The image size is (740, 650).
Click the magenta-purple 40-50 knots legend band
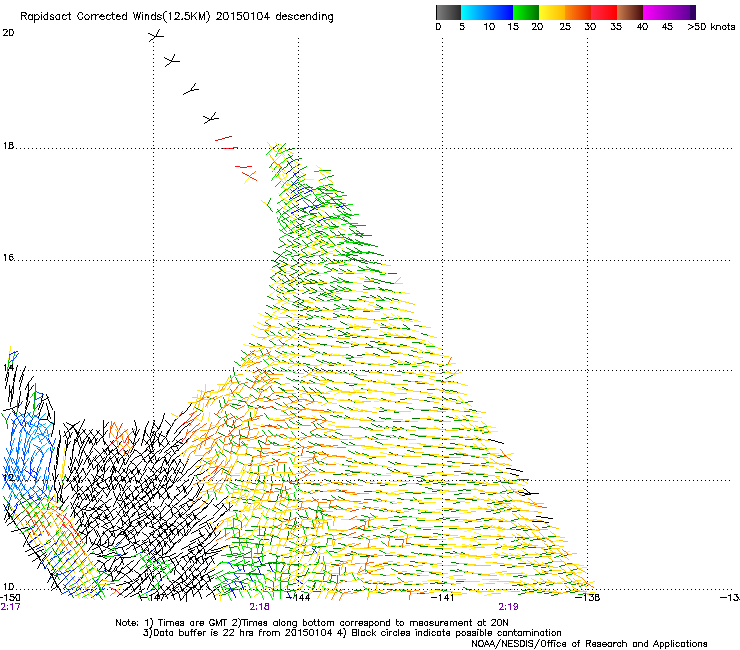[669, 12]
